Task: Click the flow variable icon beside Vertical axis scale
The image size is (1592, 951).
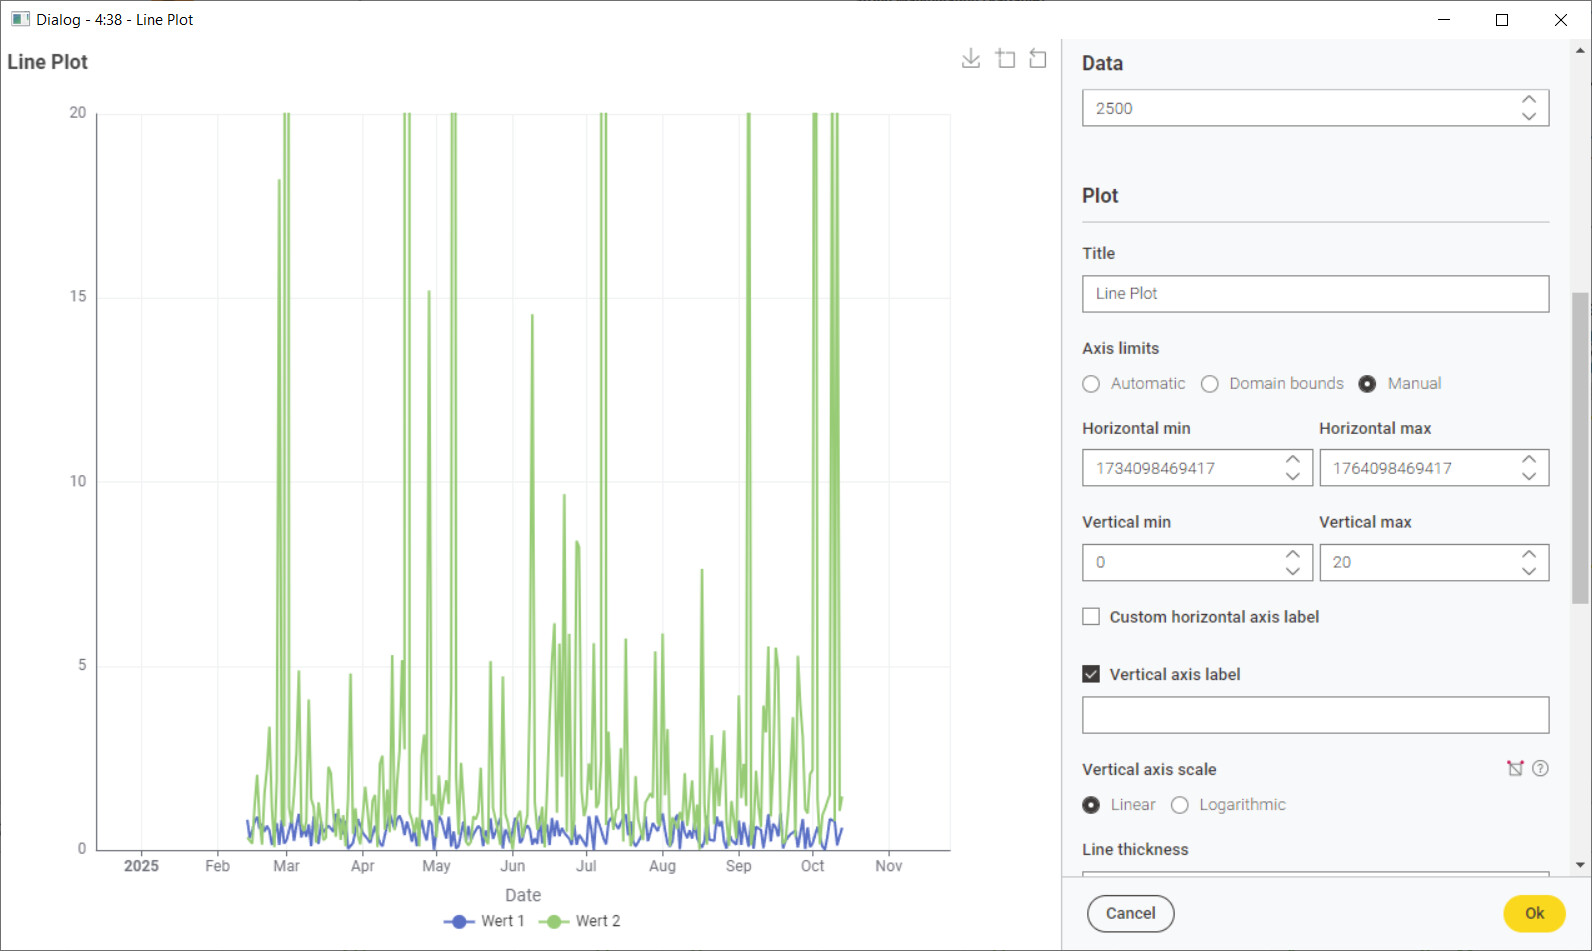Action: tap(1515, 768)
